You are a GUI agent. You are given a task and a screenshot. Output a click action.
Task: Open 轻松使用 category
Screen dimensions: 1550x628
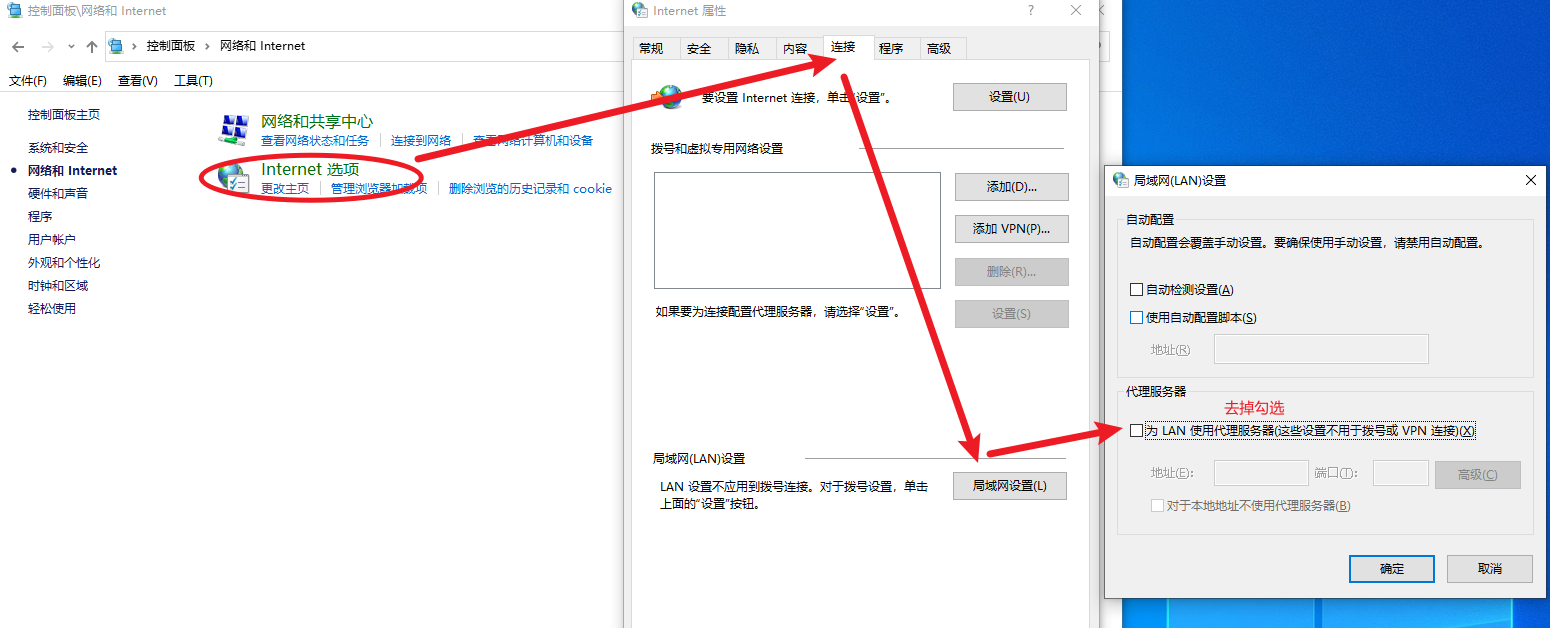[x=52, y=309]
